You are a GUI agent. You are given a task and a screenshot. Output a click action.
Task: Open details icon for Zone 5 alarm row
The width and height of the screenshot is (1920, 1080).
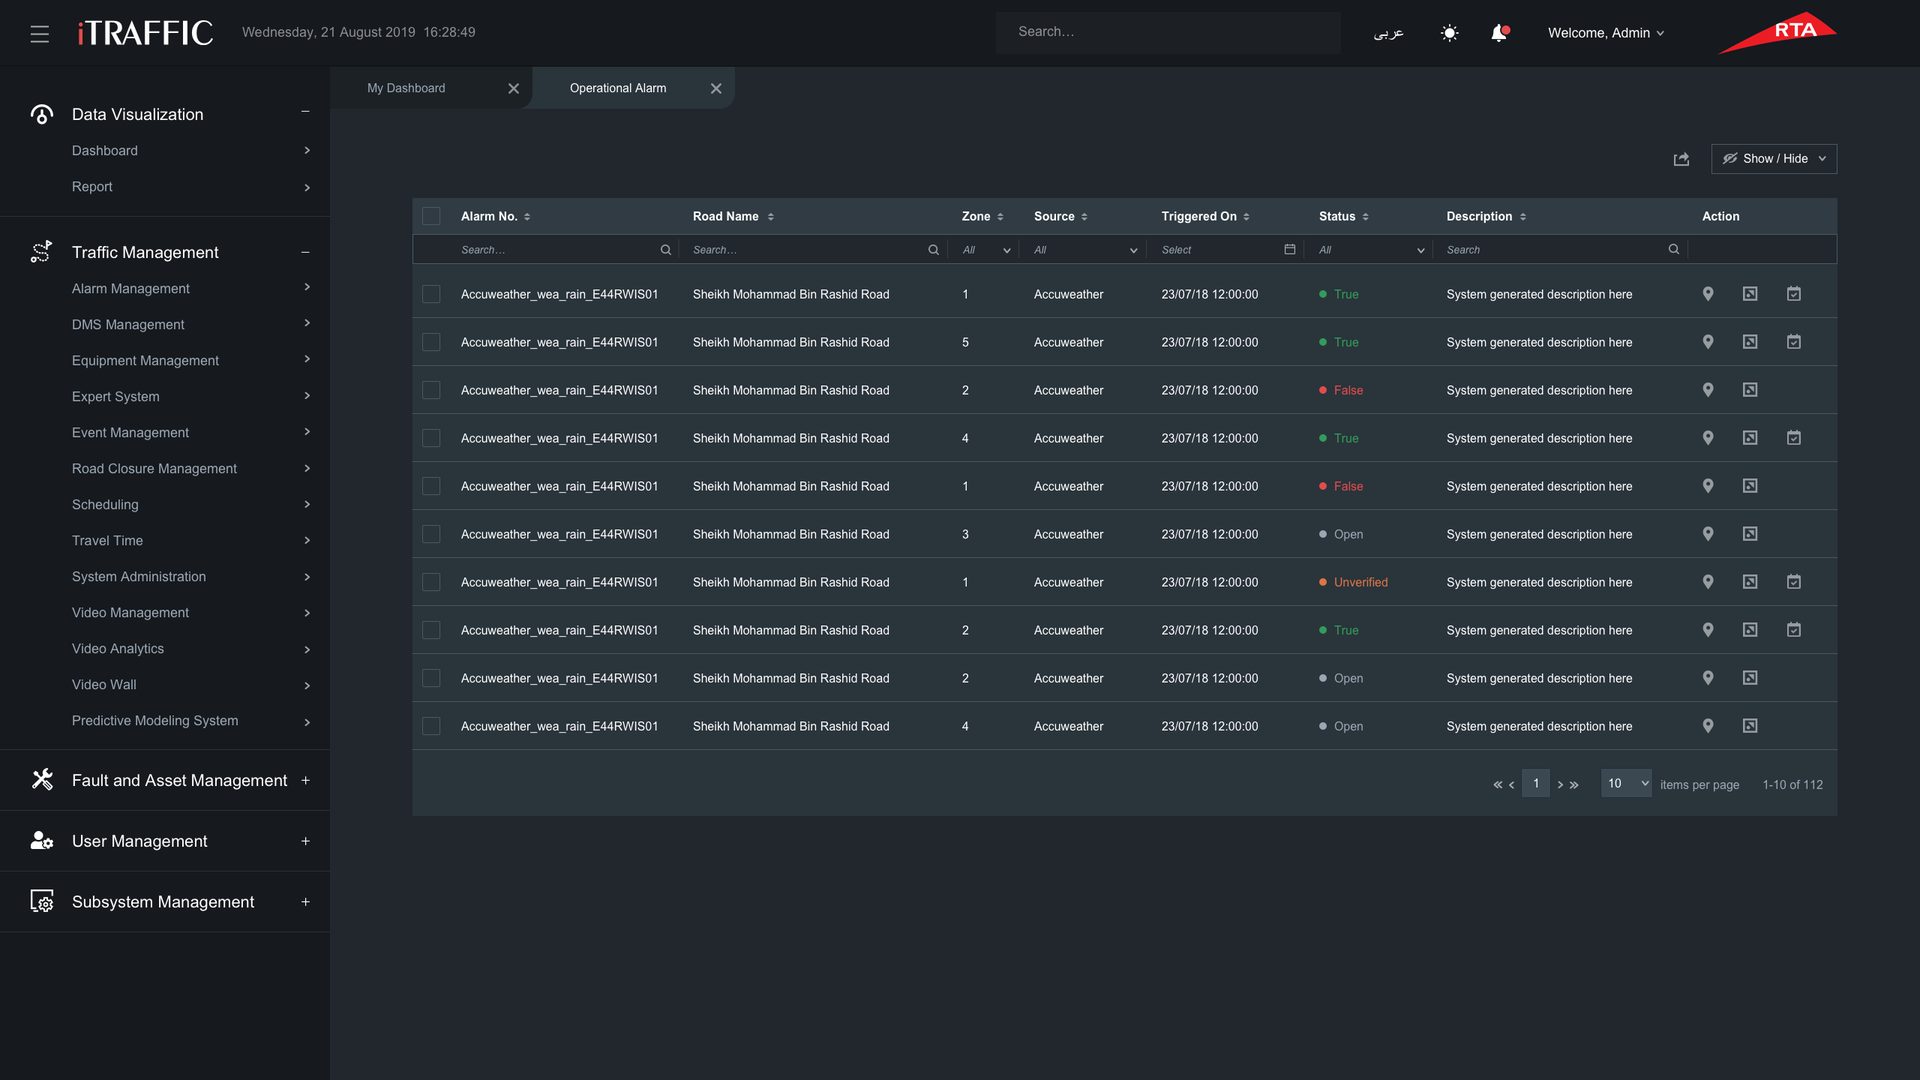click(x=1750, y=342)
